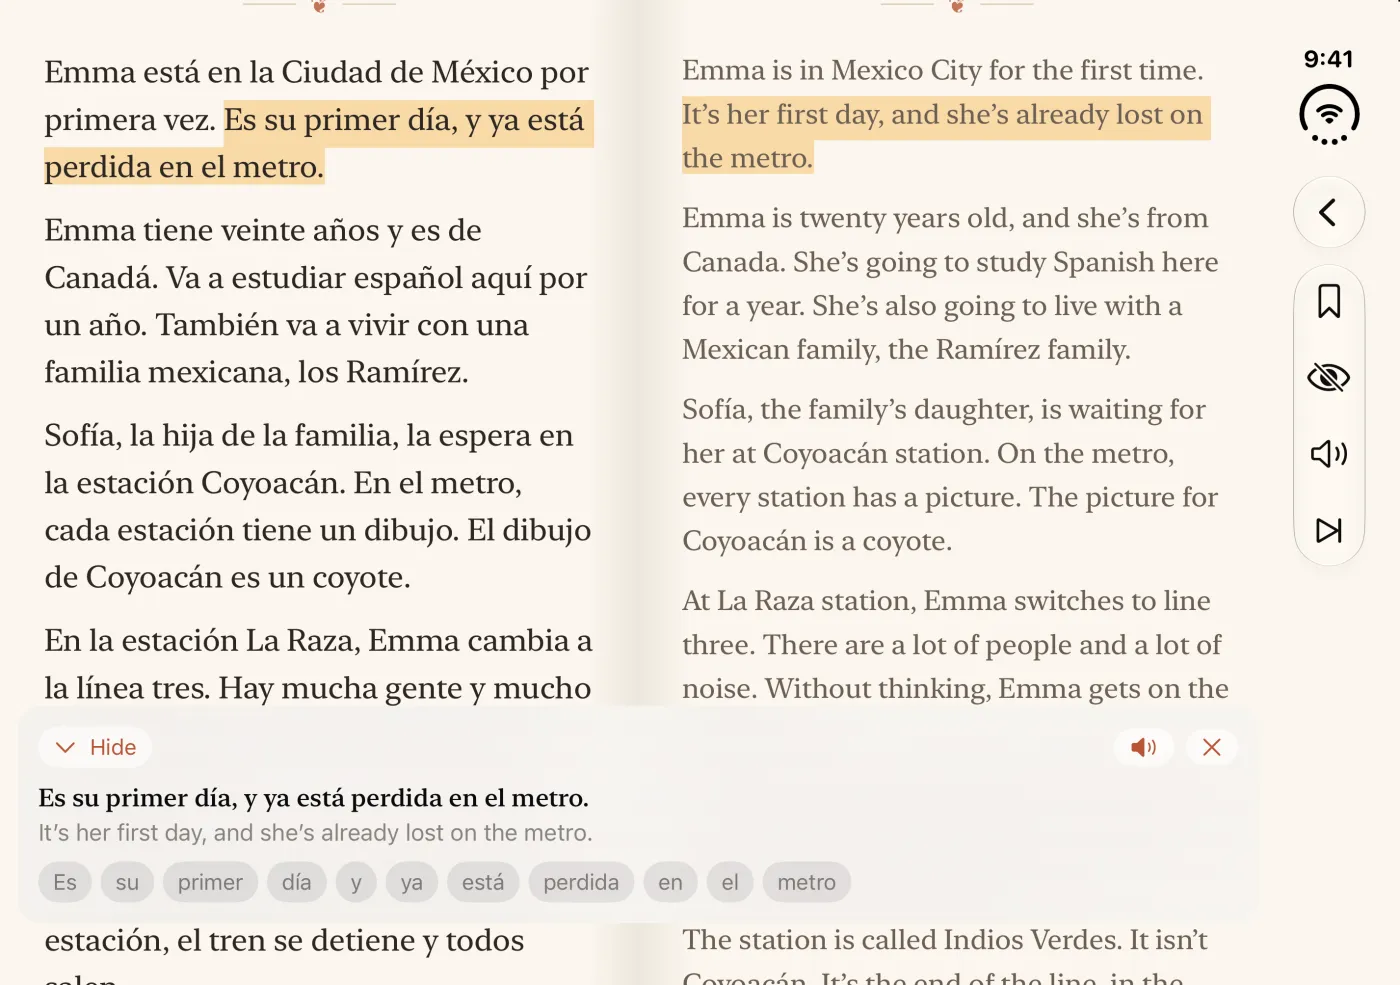Tap the paragraph starting "Sofía, the family's daughter"
1400x985 pixels.
950,475
